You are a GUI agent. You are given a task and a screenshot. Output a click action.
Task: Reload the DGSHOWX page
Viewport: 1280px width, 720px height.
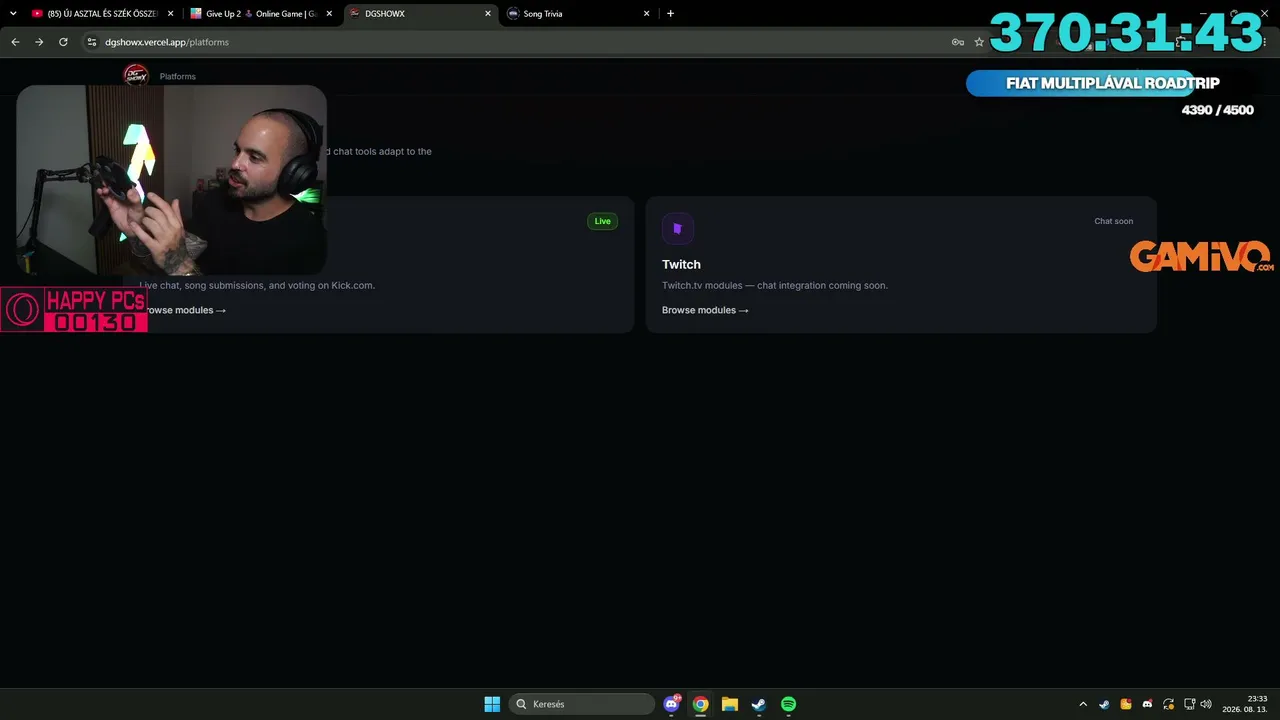(x=63, y=42)
